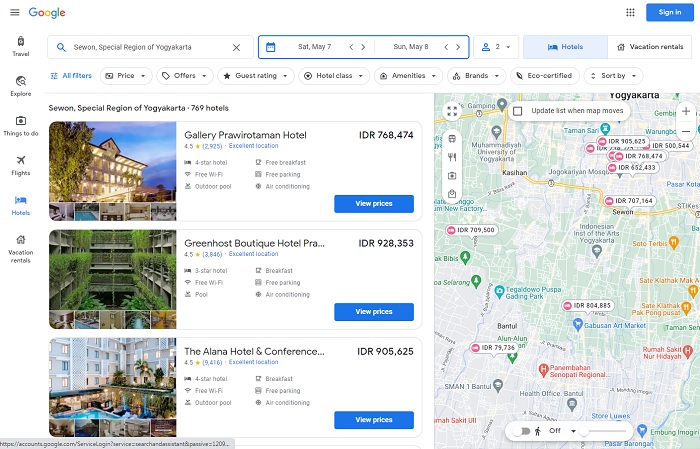Open Flights in sidebar
Image resolution: width=700 pixels, height=449 pixels.
coord(21,166)
